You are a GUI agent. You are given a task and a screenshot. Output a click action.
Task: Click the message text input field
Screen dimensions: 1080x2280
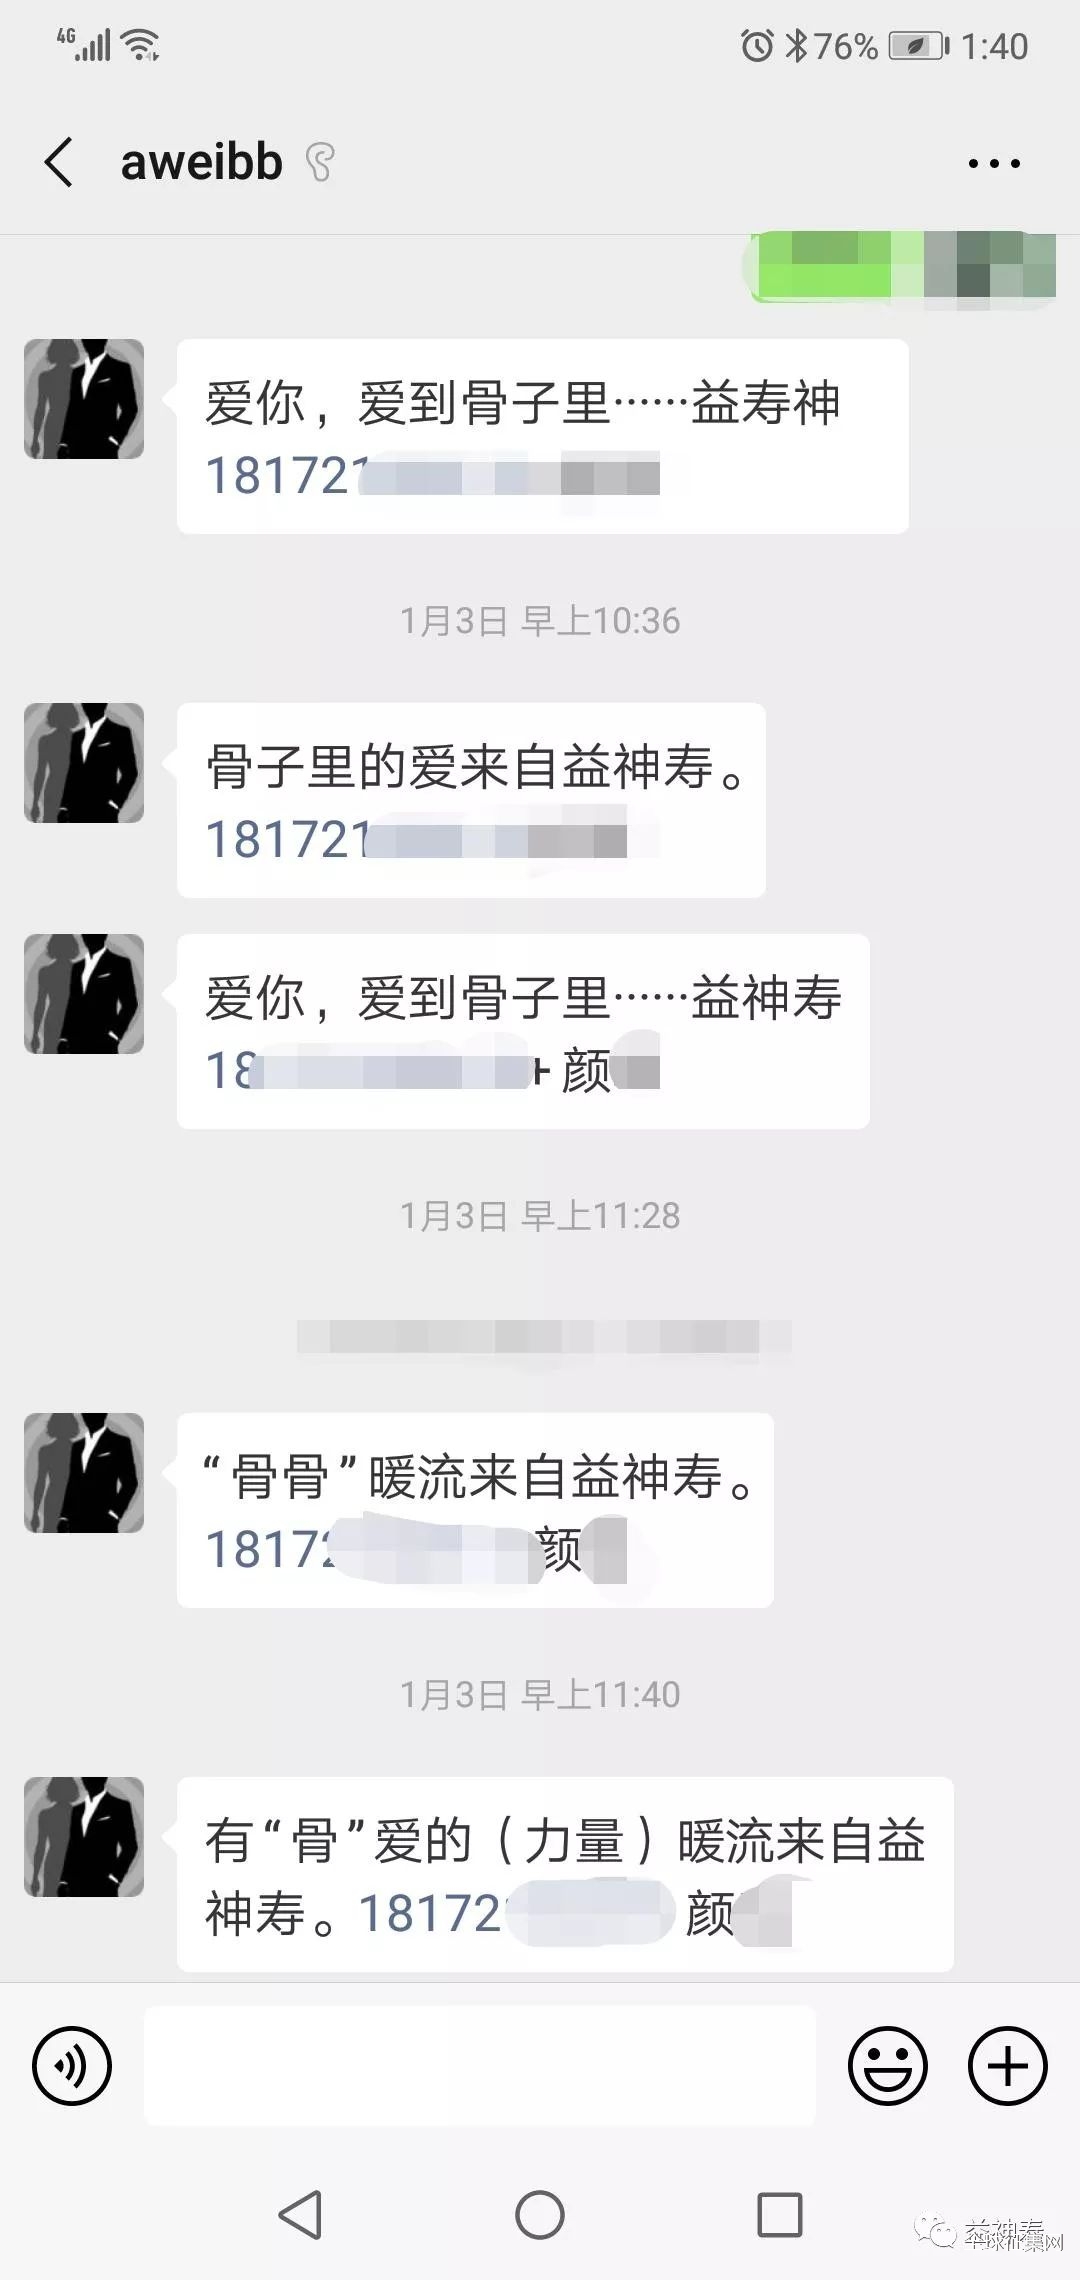[x=480, y=2066]
